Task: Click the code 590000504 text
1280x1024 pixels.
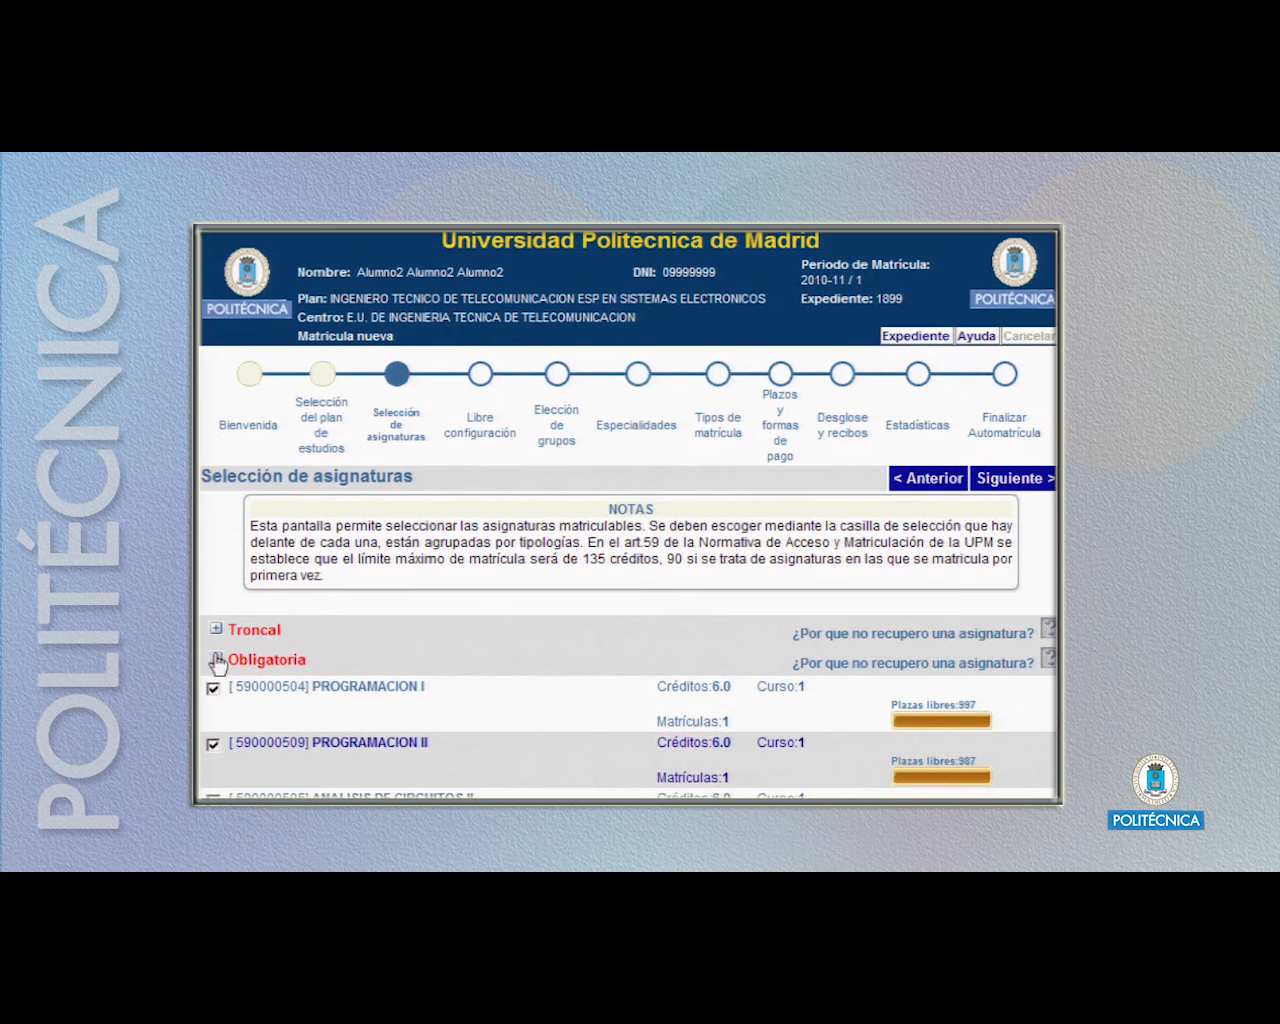Action: pos(269,687)
